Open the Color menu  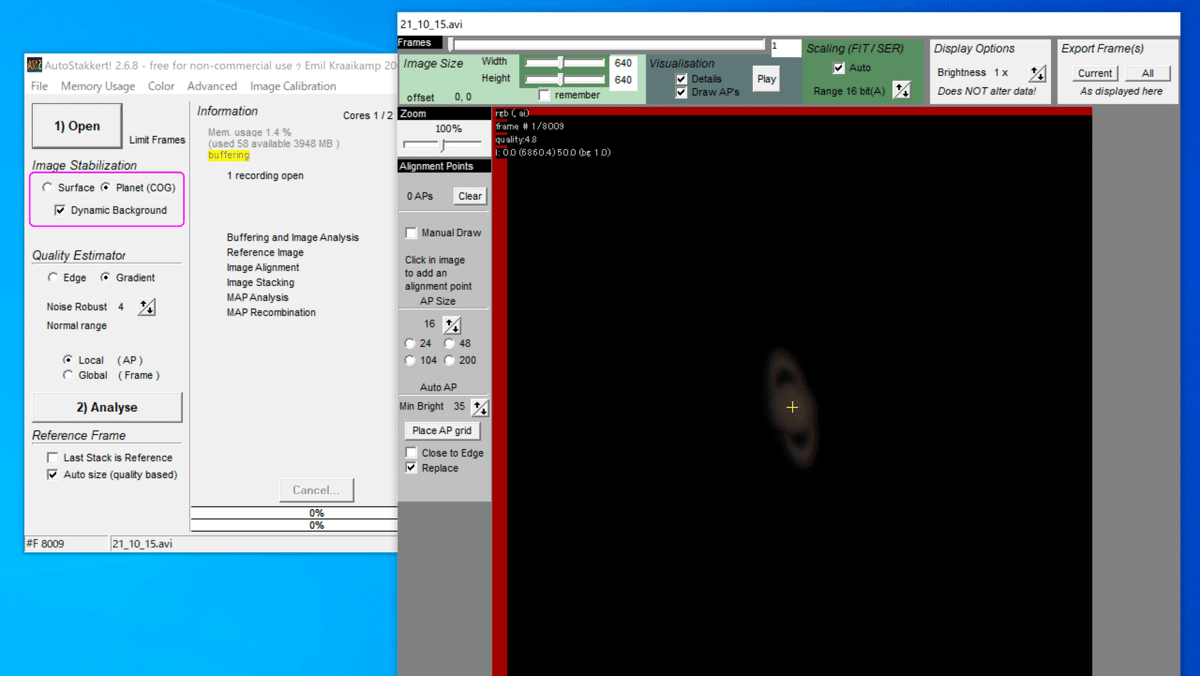pos(161,86)
